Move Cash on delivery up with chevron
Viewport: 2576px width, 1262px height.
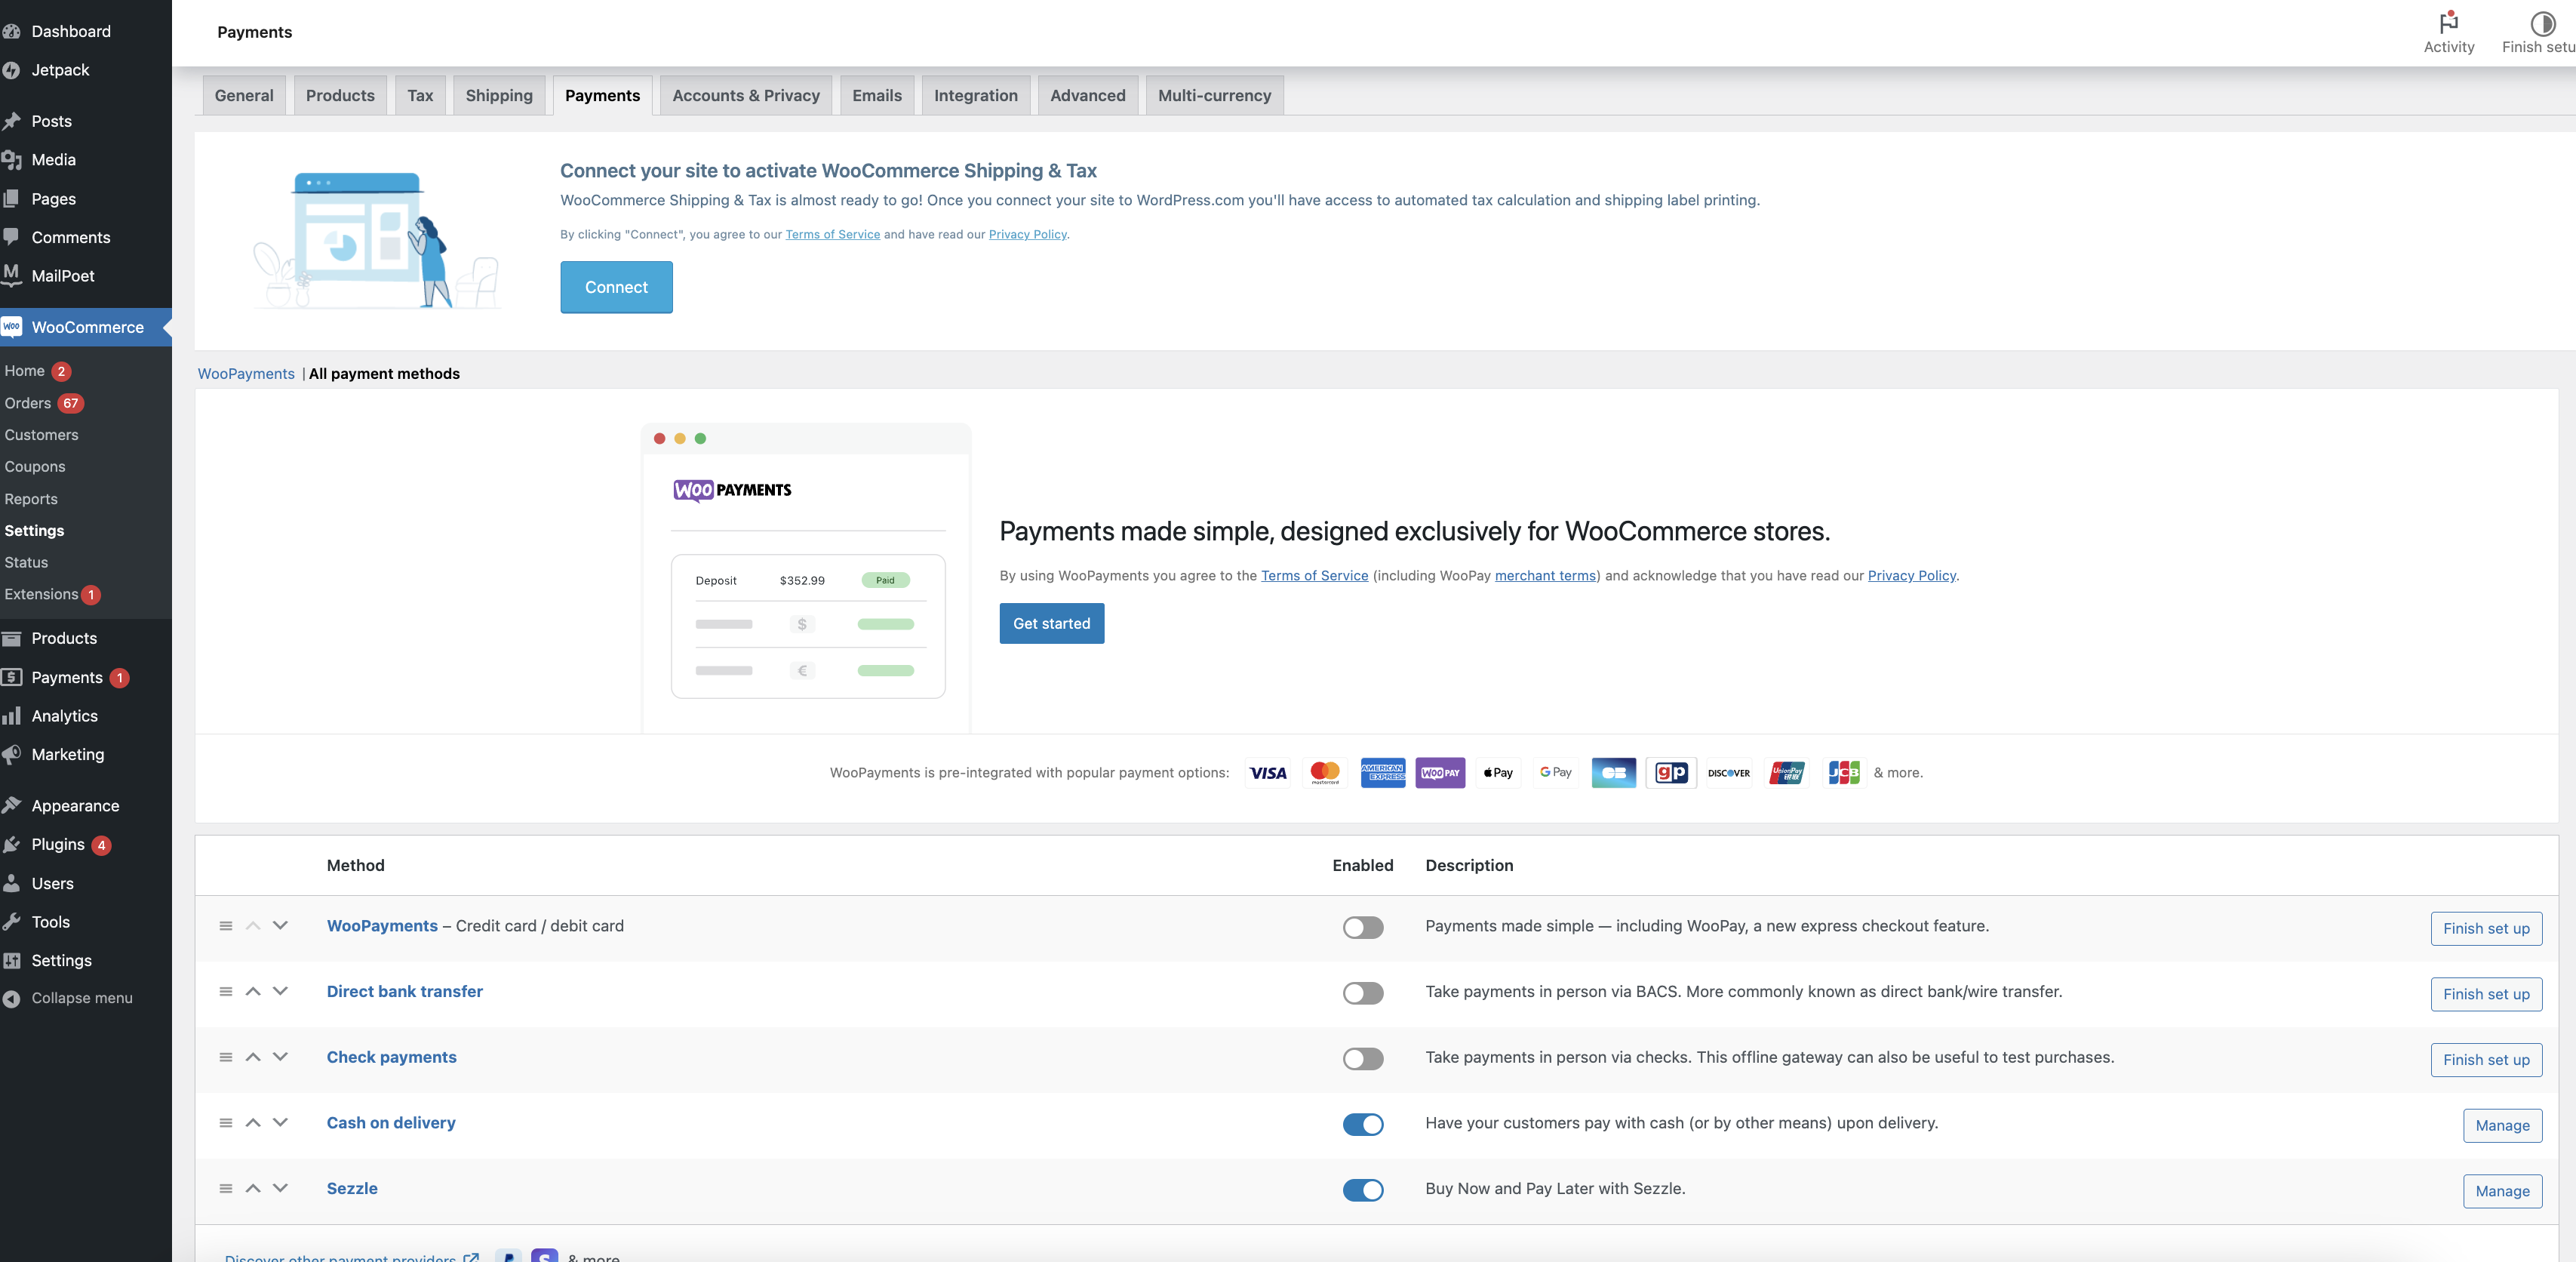[253, 1123]
